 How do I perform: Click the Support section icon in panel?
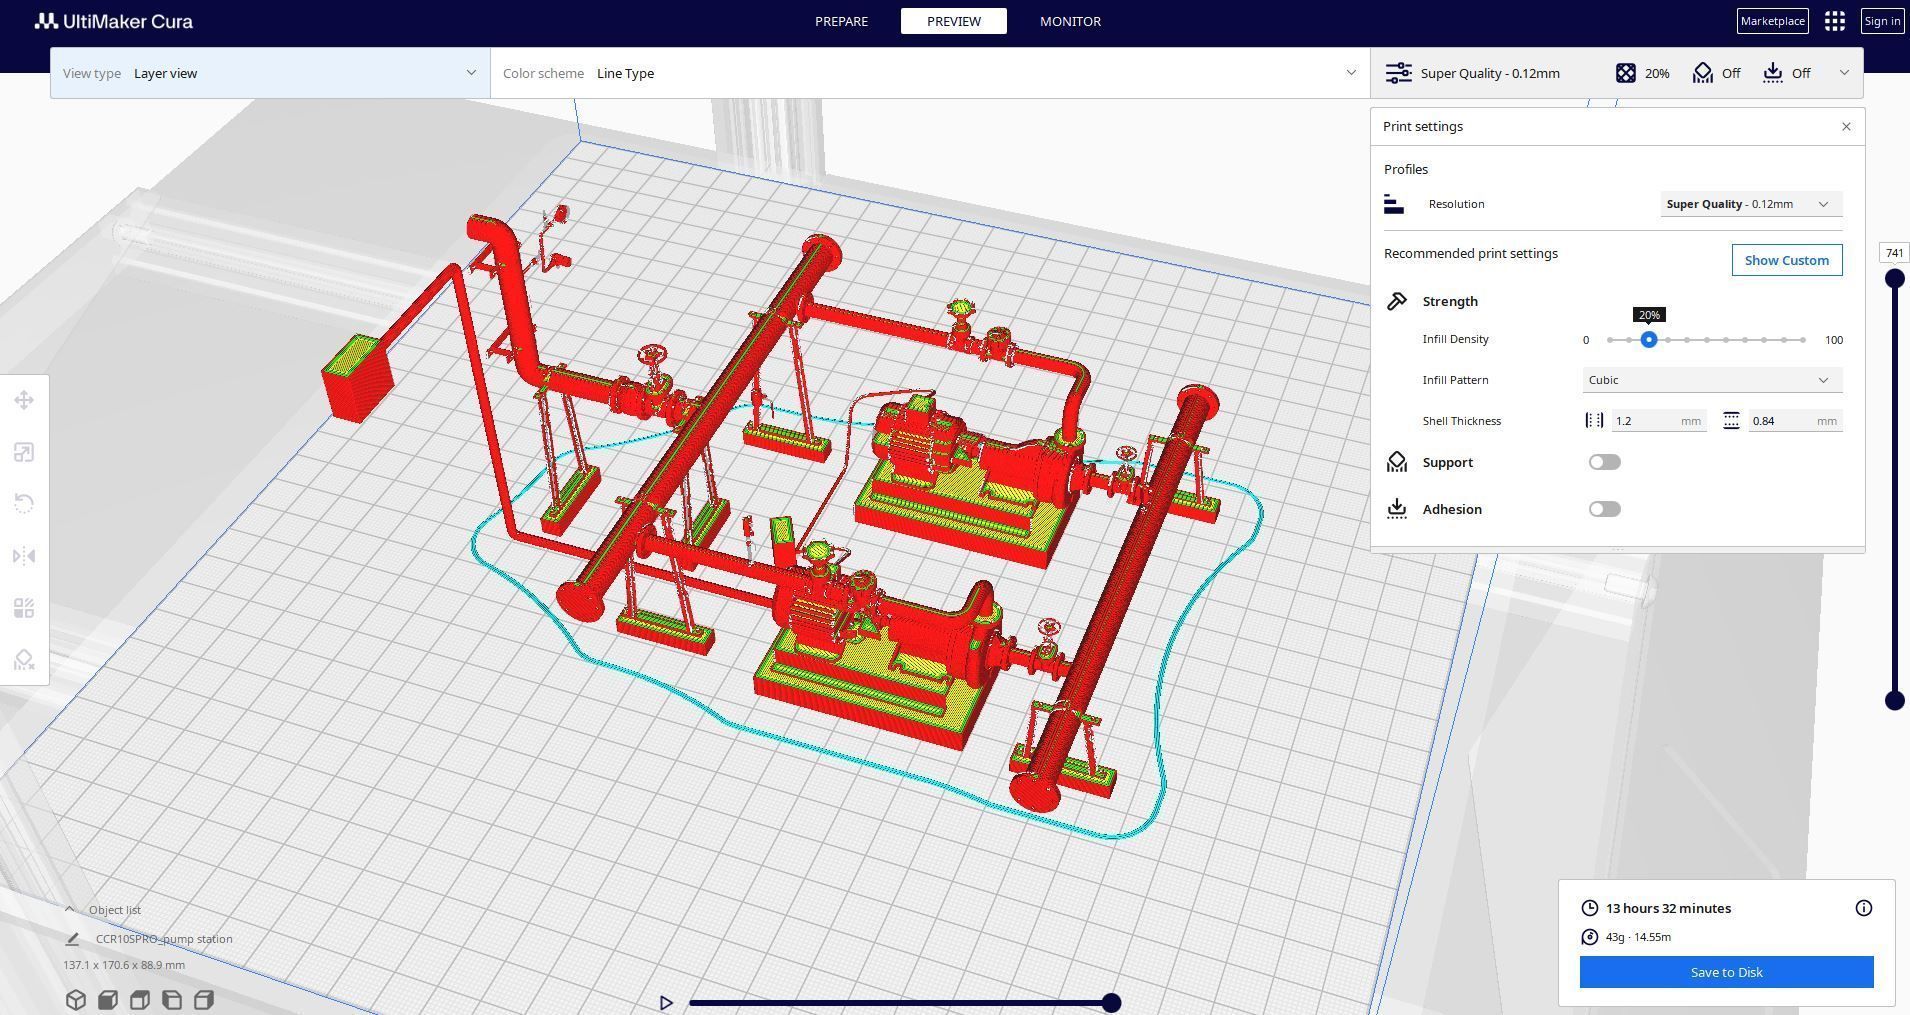[x=1397, y=462]
